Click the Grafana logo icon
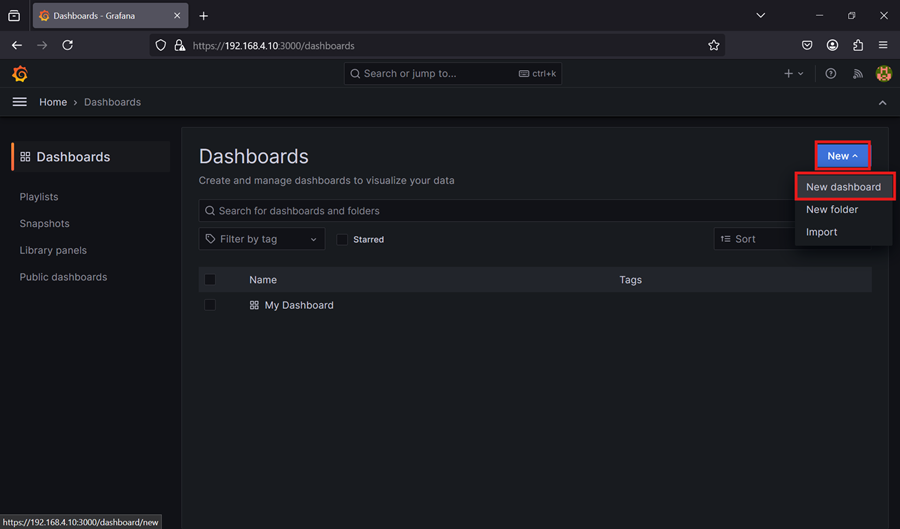The width and height of the screenshot is (900, 529). click(x=20, y=73)
